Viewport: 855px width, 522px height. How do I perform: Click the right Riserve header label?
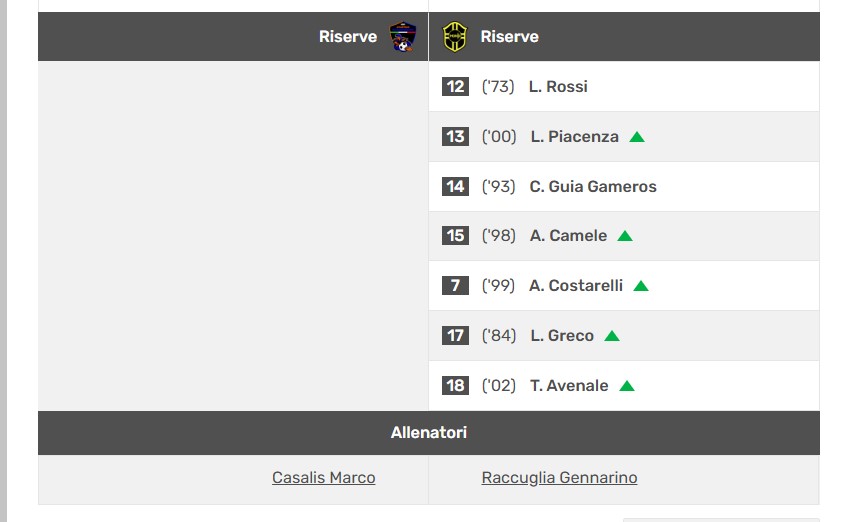pyautogui.click(x=509, y=37)
